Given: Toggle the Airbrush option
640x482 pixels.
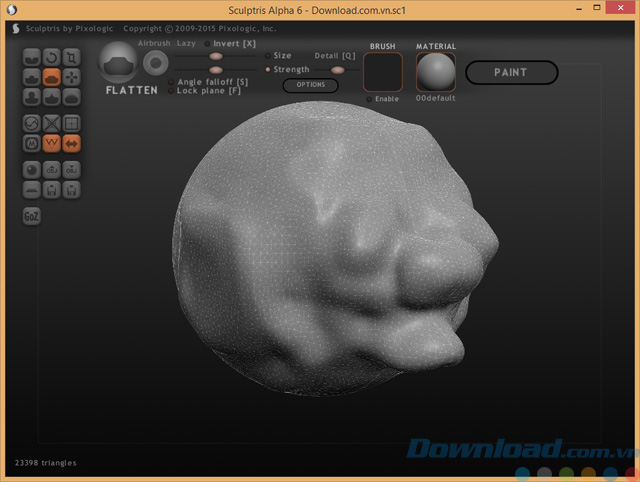Looking at the screenshot, I should [x=154, y=43].
